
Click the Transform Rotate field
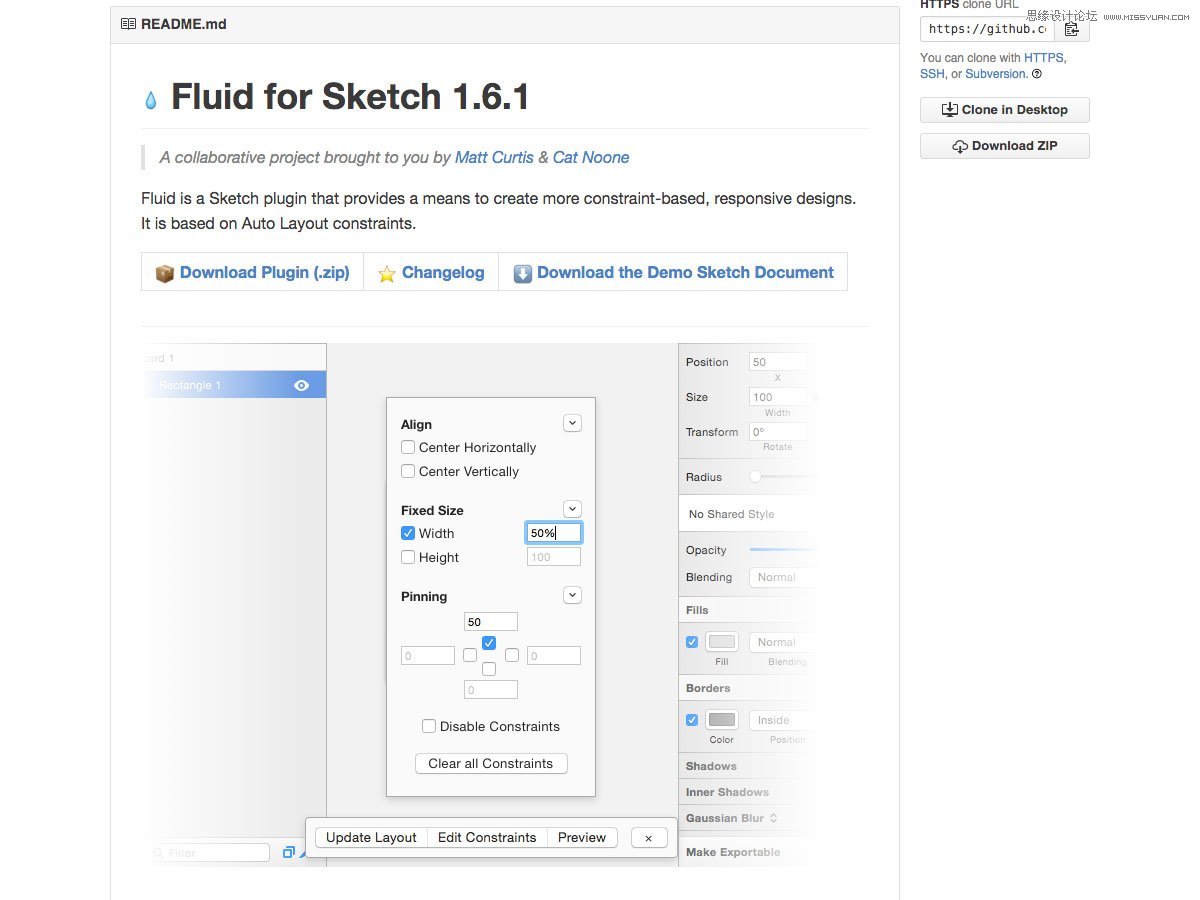(x=778, y=432)
